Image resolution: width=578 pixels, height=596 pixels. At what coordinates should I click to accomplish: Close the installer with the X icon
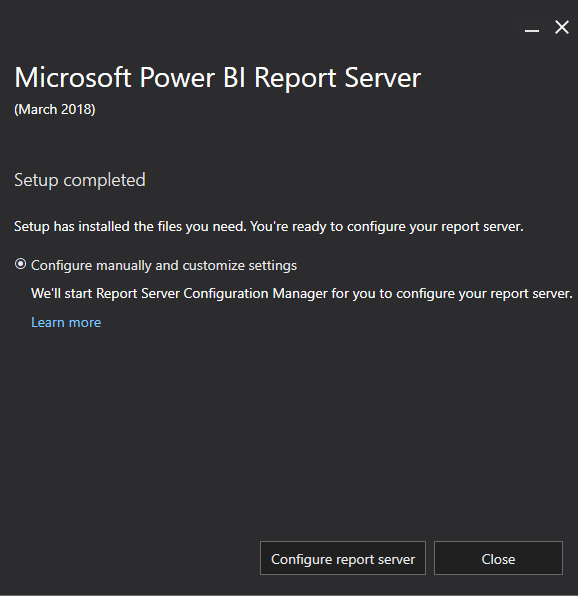[x=562, y=27]
